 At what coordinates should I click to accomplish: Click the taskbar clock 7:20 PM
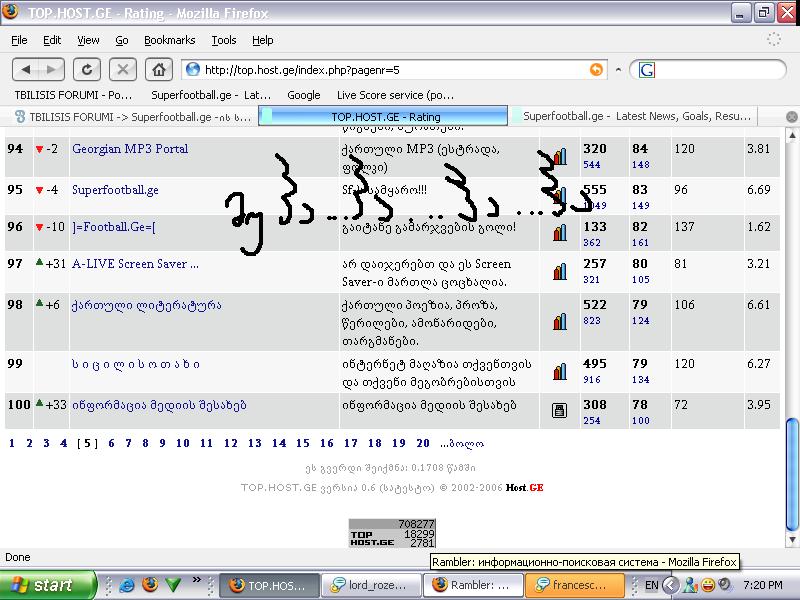pyautogui.click(x=763, y=585)
